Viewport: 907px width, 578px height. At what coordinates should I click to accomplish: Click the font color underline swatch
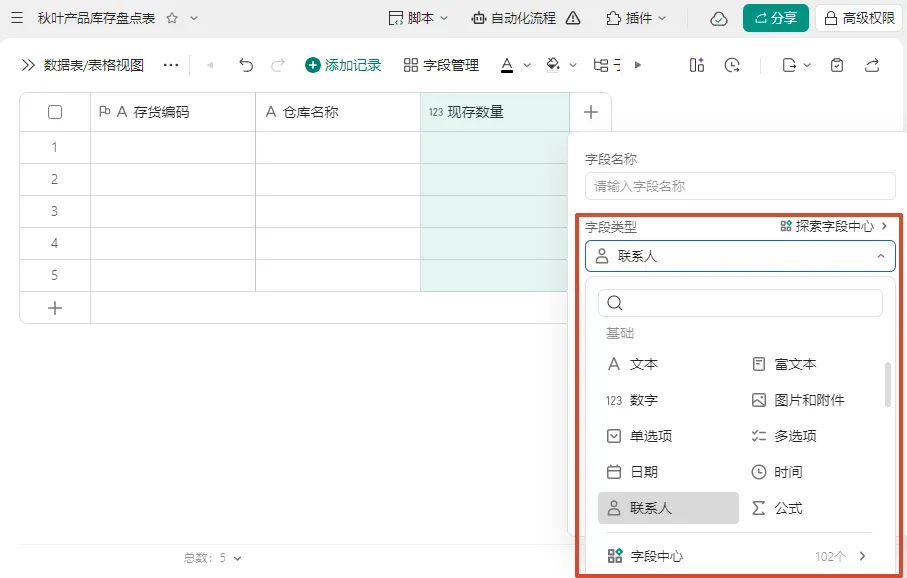507,65
